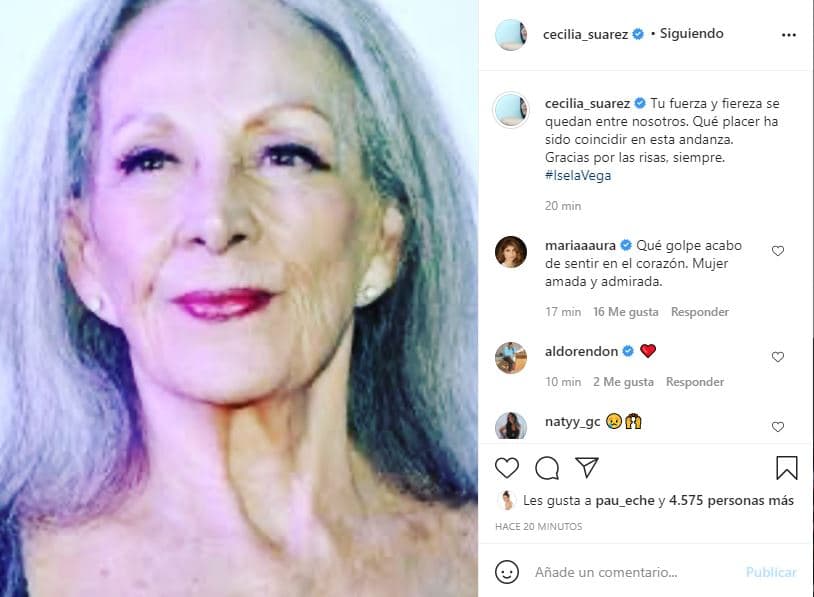The image size is (814, 597).
Task: Click maria aura's profile picture avatar
Action: click(x=511, y=251)
